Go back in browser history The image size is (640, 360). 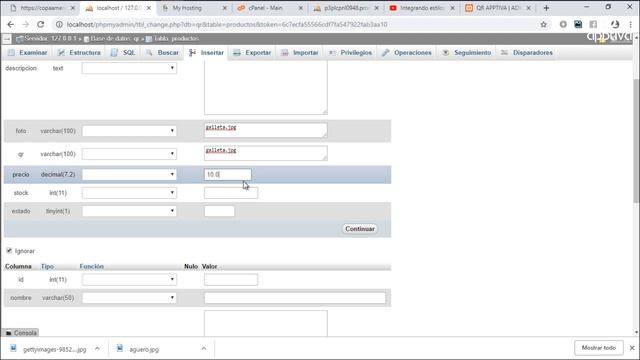coord(11,24)
